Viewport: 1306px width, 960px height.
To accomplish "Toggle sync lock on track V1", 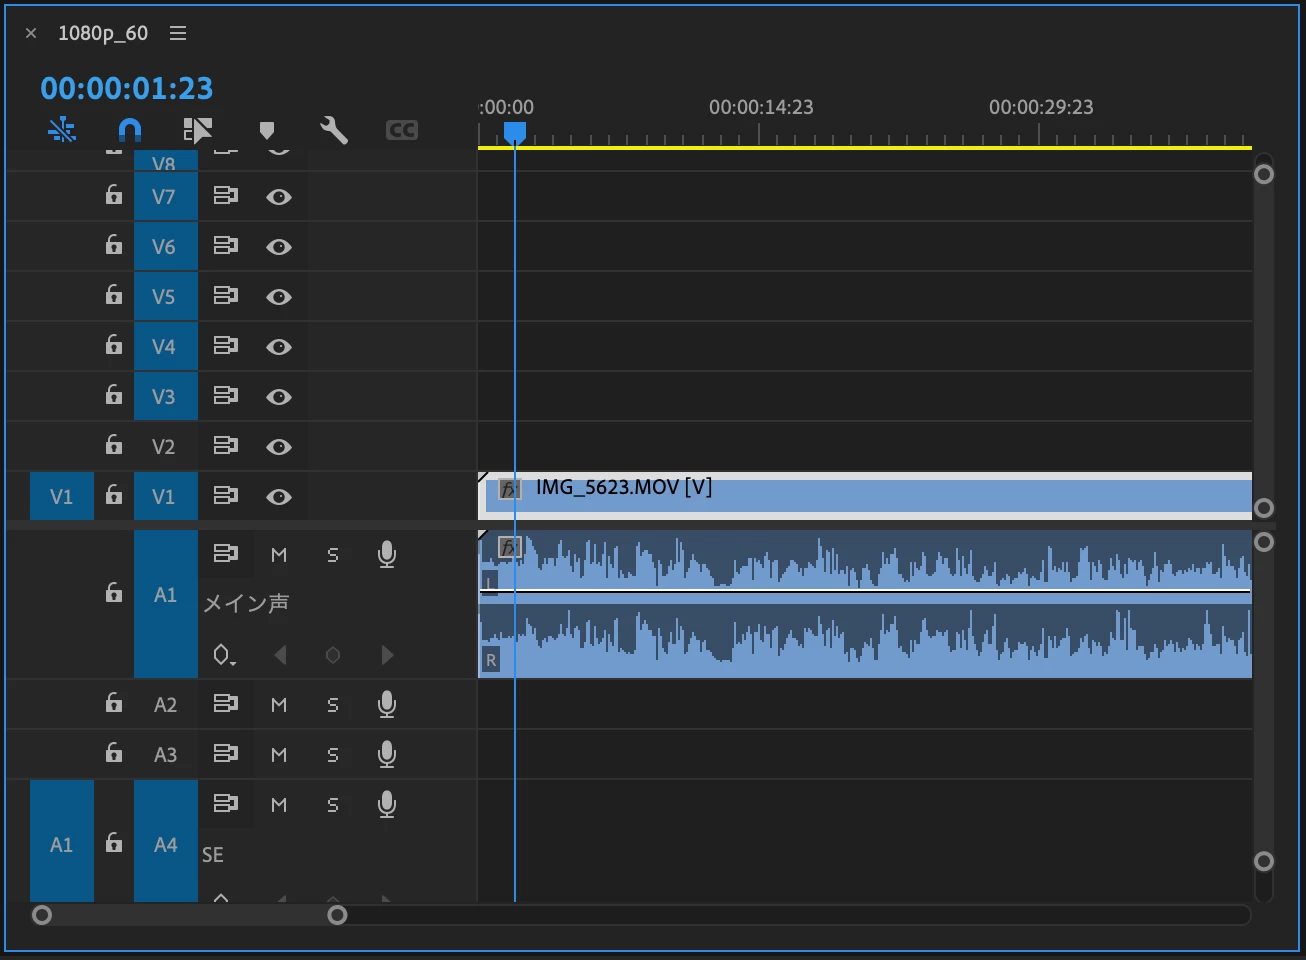I will coord(226,496).
